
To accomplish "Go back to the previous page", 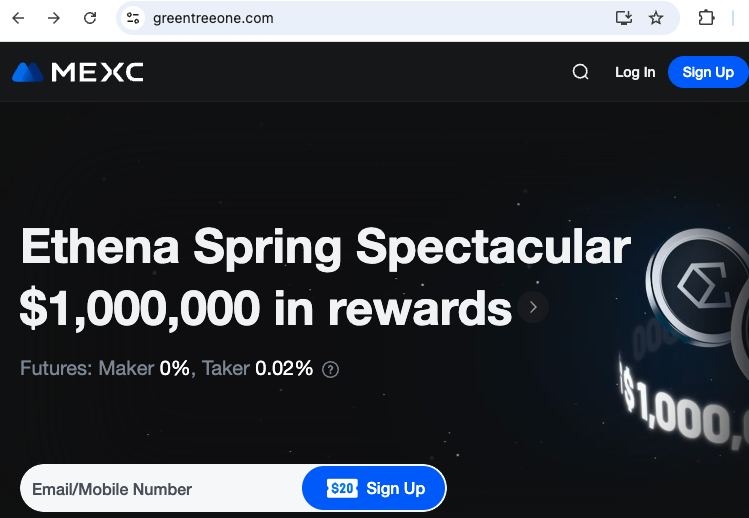I will click(18, 18).
